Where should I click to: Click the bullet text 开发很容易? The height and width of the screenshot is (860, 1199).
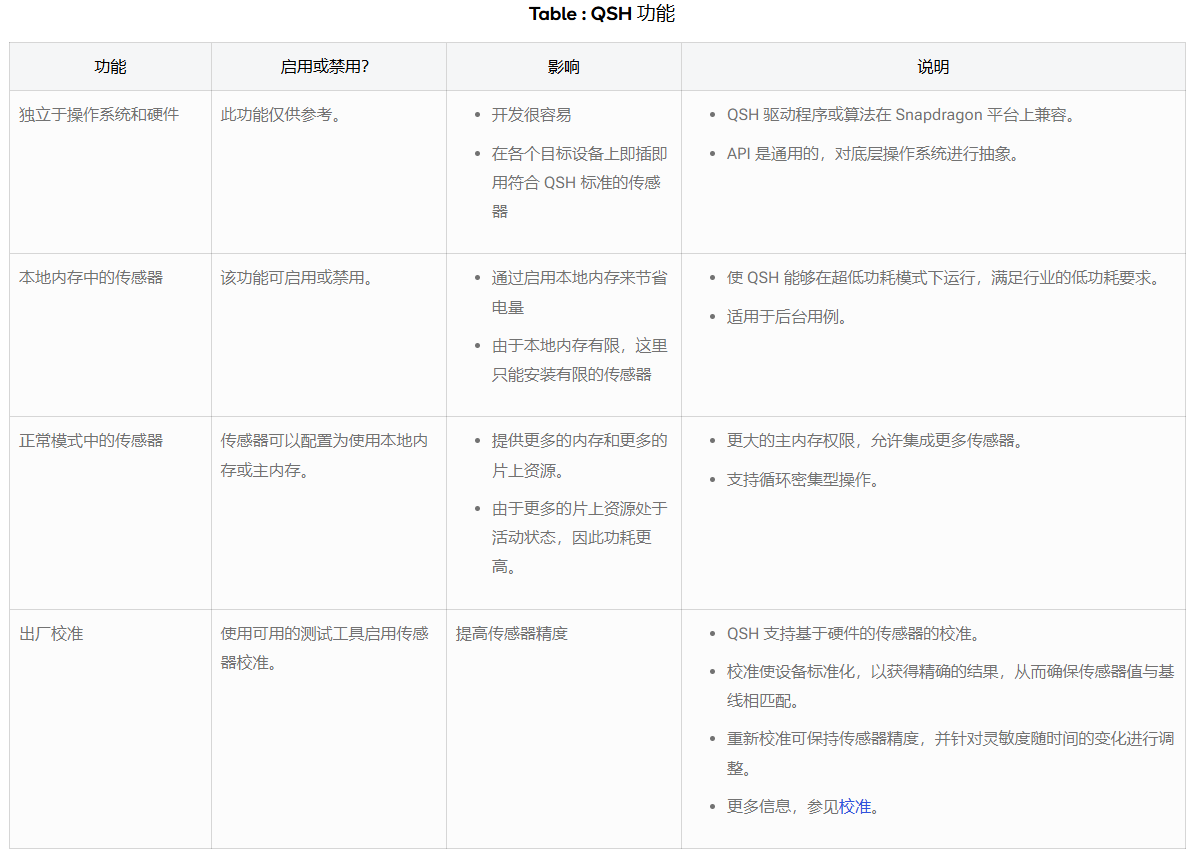click(531, 115)
